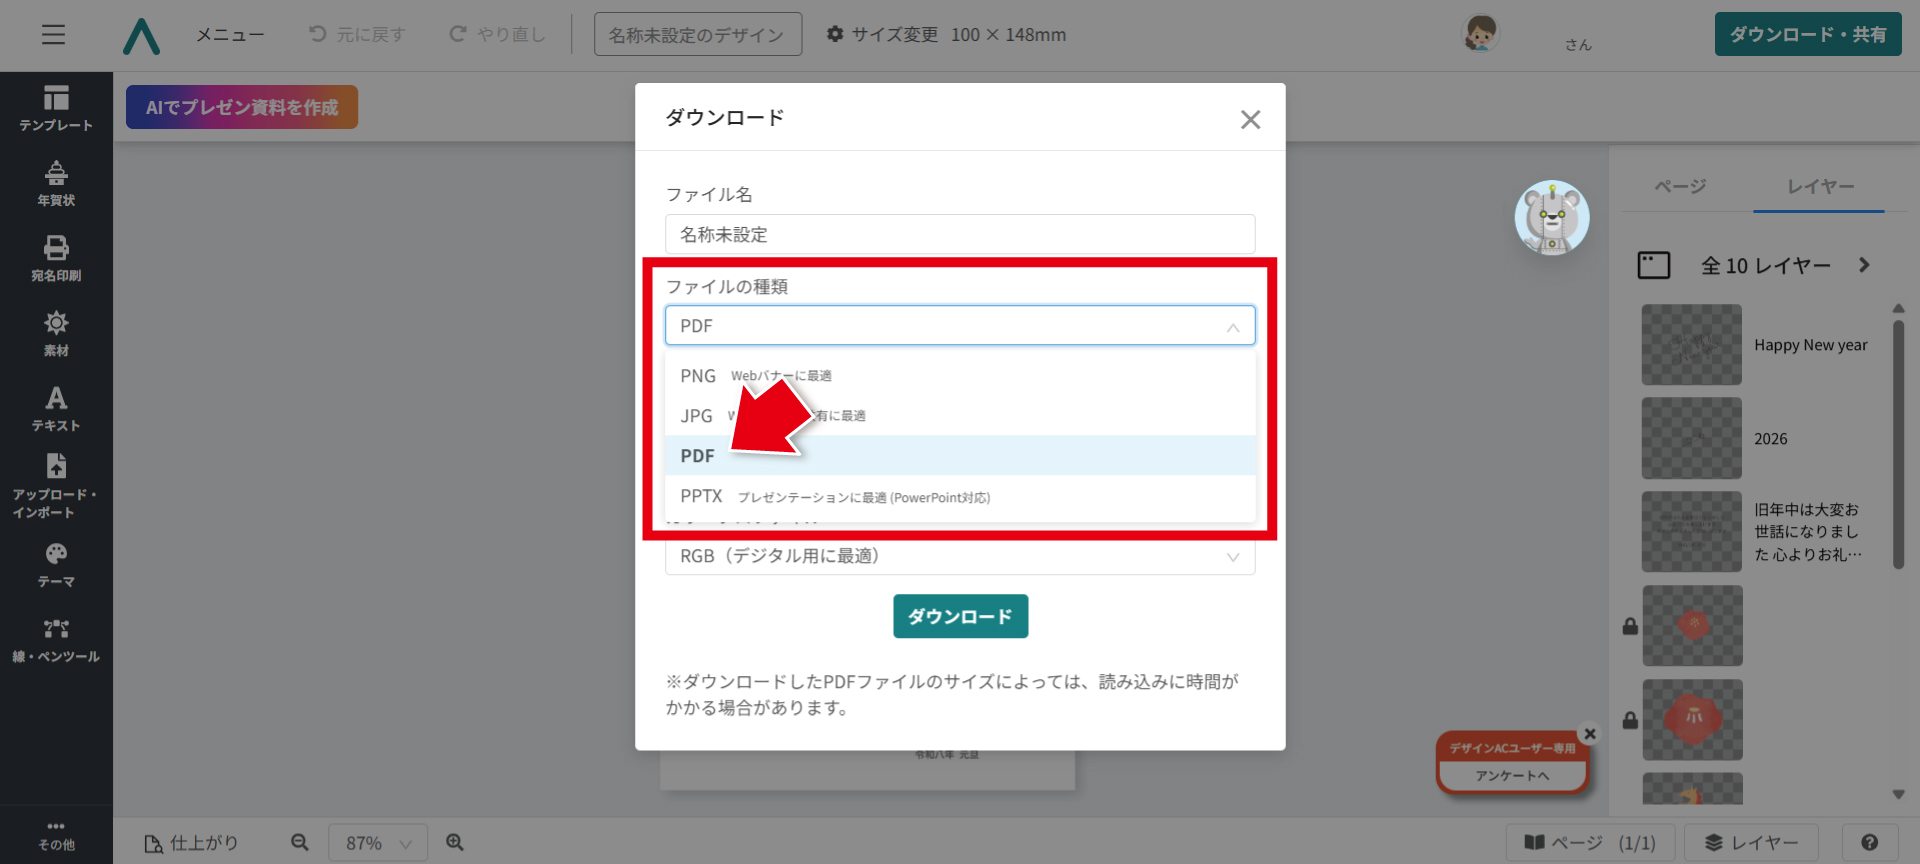Choose PPTX from file type list
The width and height of the screenshot is (1920, 864).
coord(701,496)
